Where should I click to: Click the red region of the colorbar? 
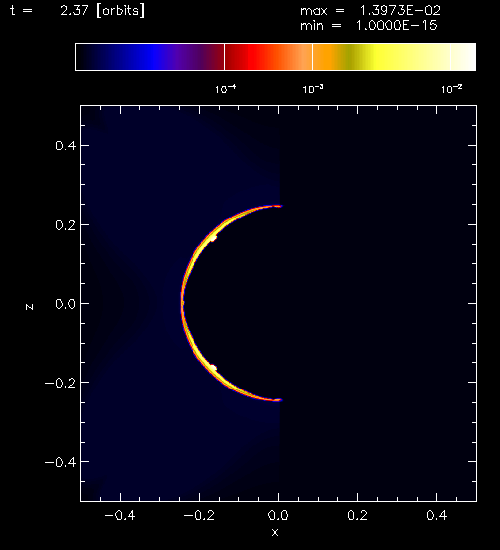(254, 57)
